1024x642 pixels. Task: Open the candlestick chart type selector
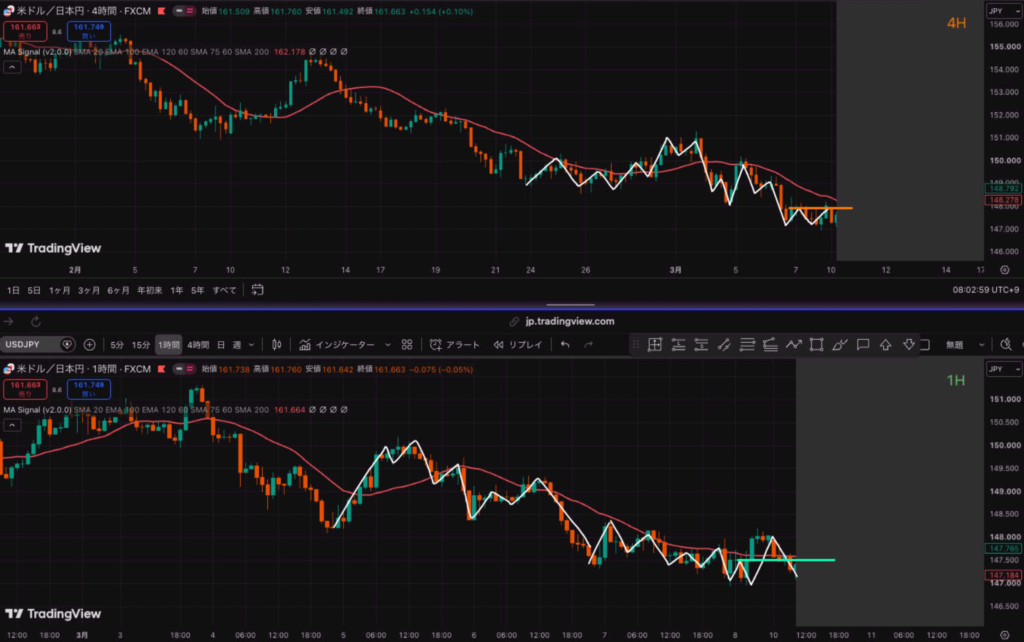pos(277,344)
